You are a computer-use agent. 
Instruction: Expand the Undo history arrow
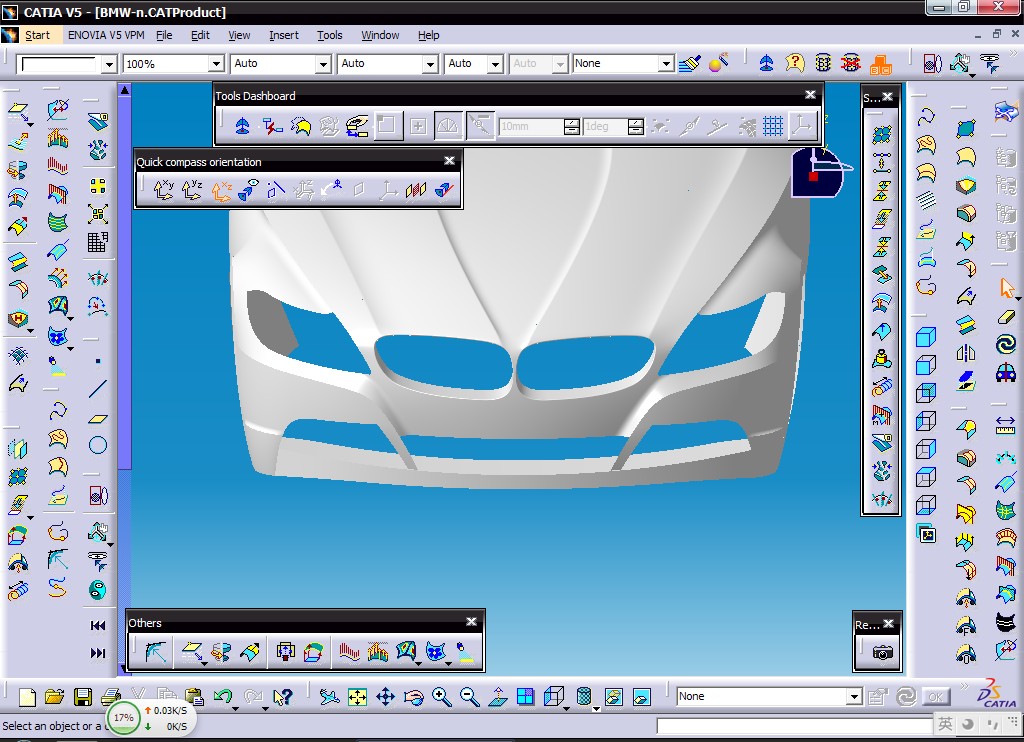[x=236, y=707]
